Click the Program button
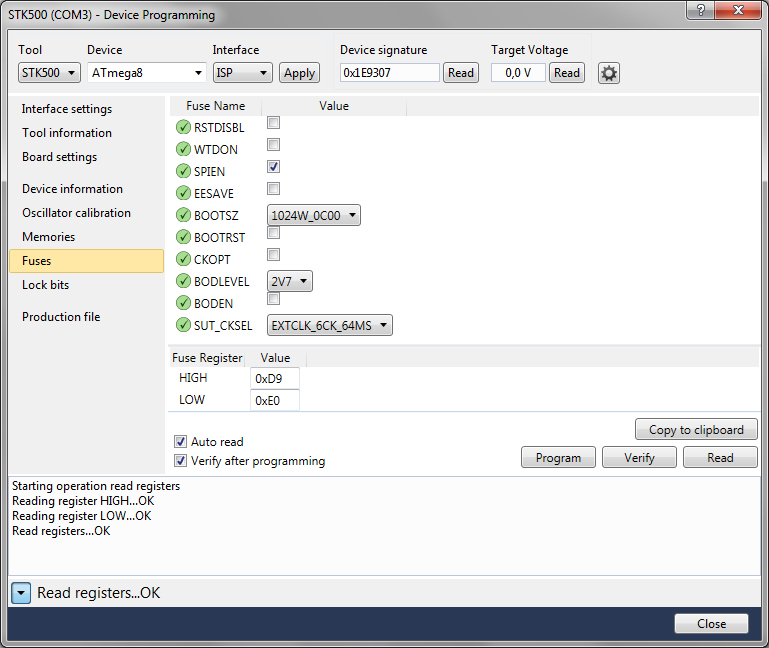 (558, 458)
